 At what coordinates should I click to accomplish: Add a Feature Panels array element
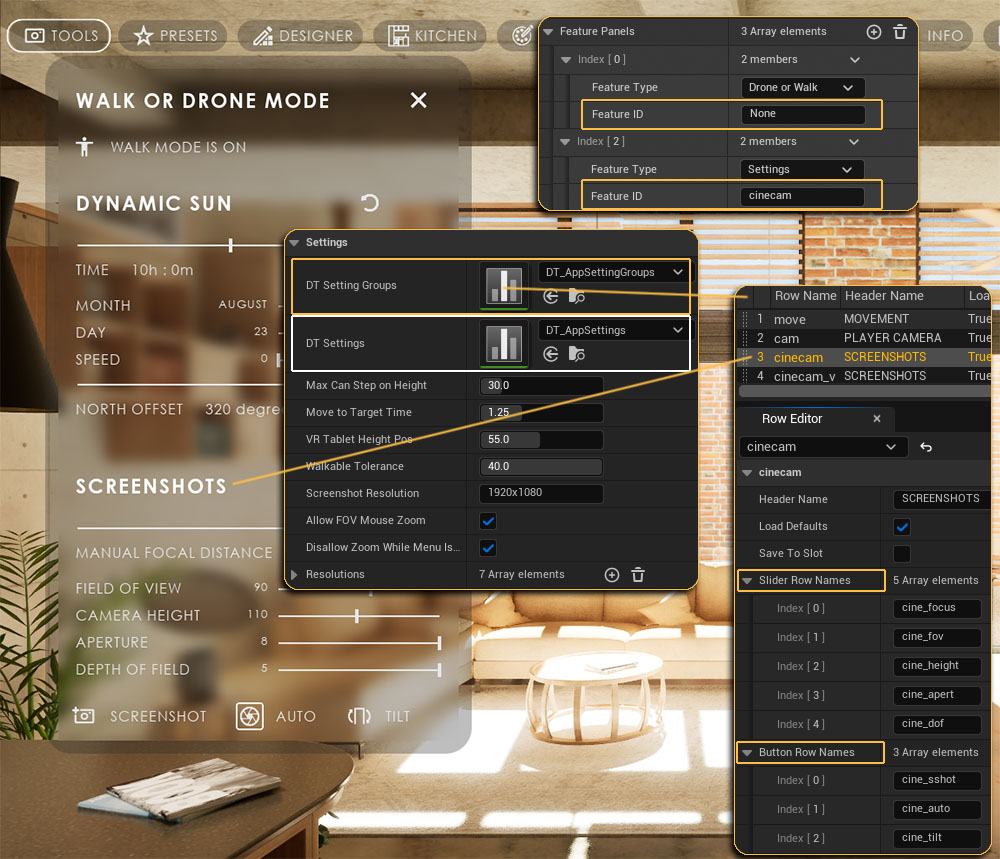(873, 32)
